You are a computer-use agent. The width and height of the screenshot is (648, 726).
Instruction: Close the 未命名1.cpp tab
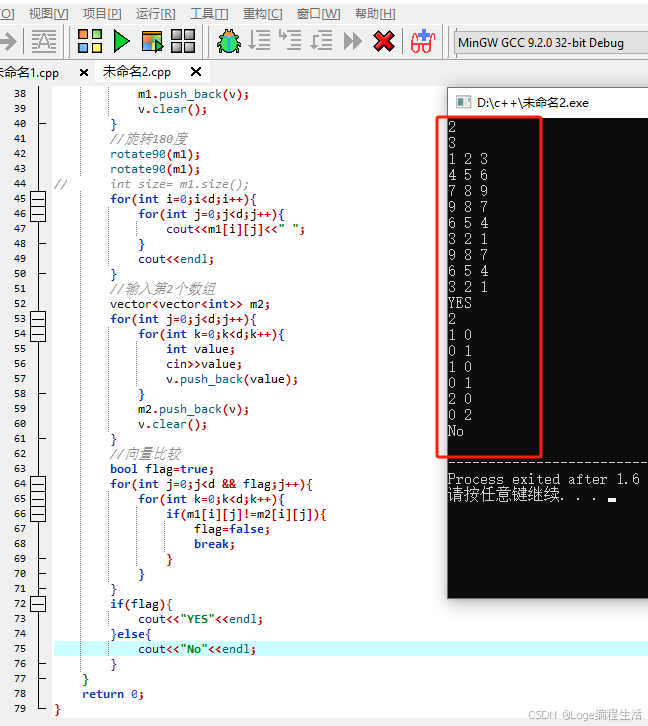coord(84,72)
